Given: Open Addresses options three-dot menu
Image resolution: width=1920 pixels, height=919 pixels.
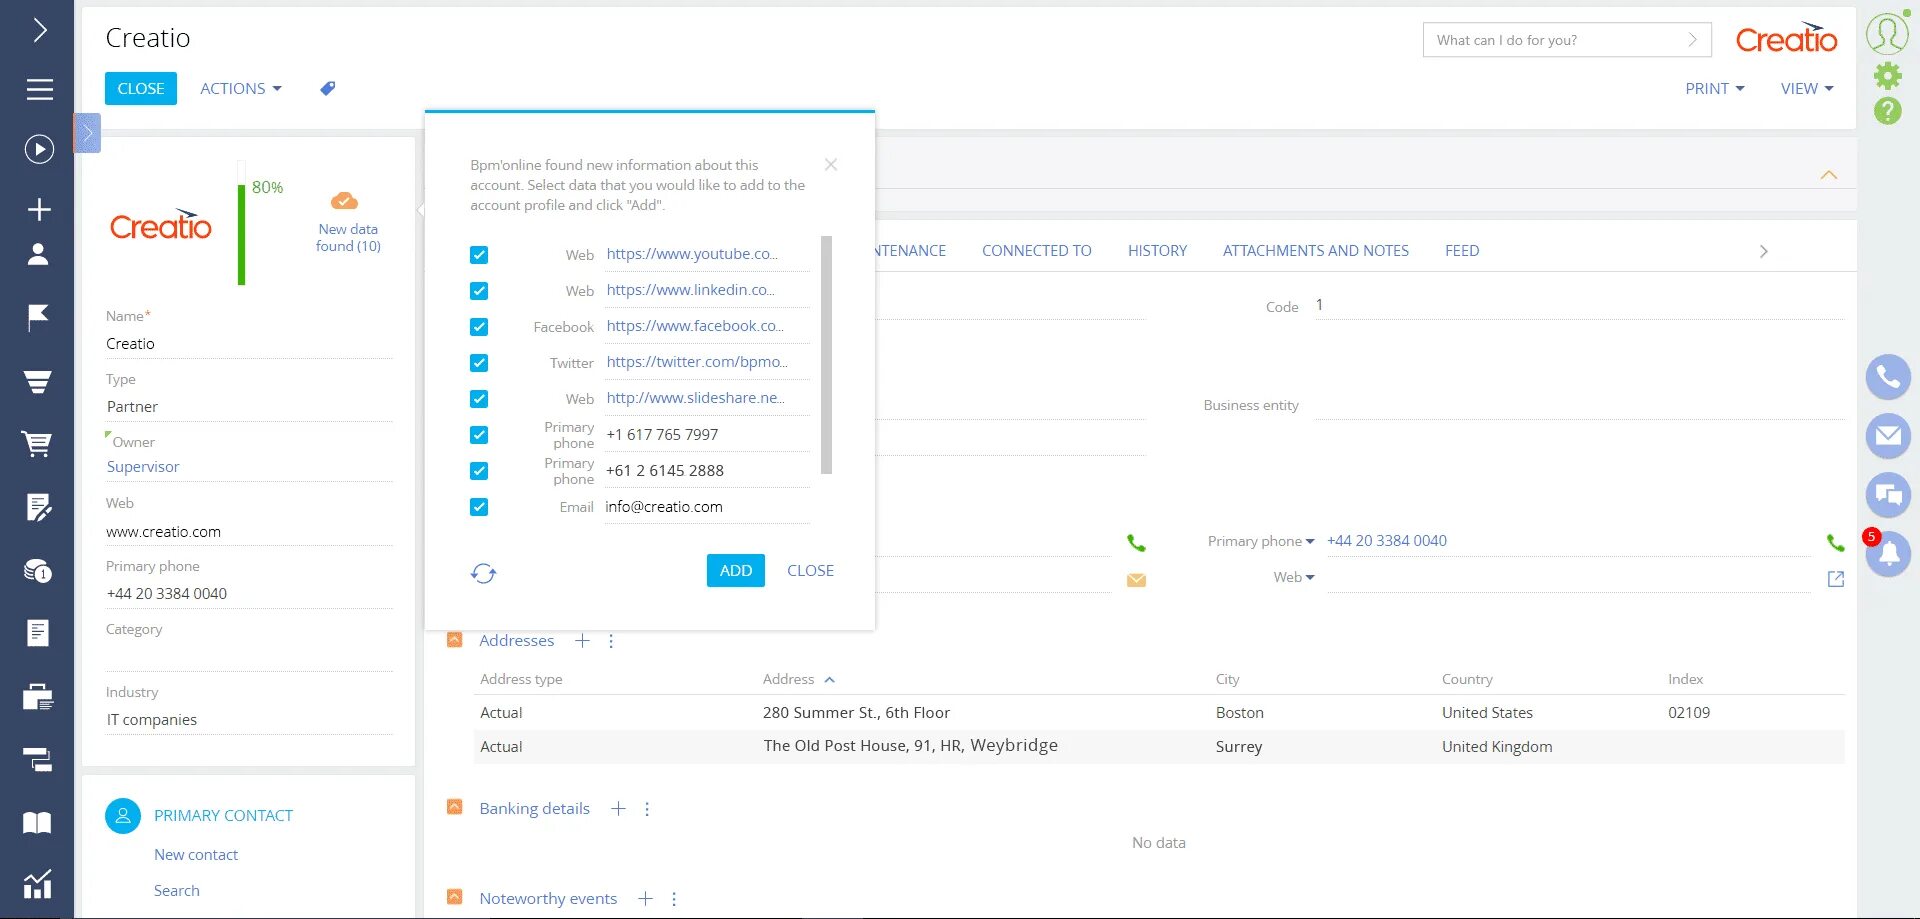Looking at the screenshot, I should coord(611,641).
